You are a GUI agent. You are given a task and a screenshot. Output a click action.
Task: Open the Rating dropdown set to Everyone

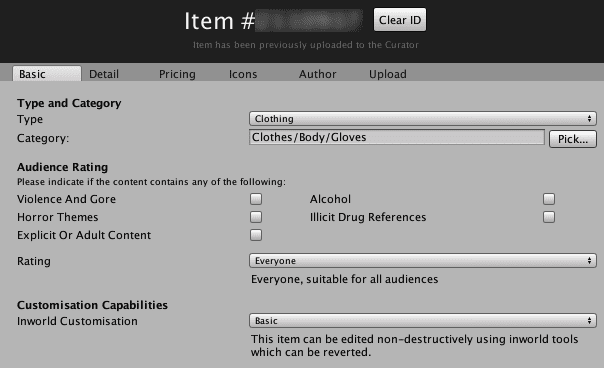[423, 260]
